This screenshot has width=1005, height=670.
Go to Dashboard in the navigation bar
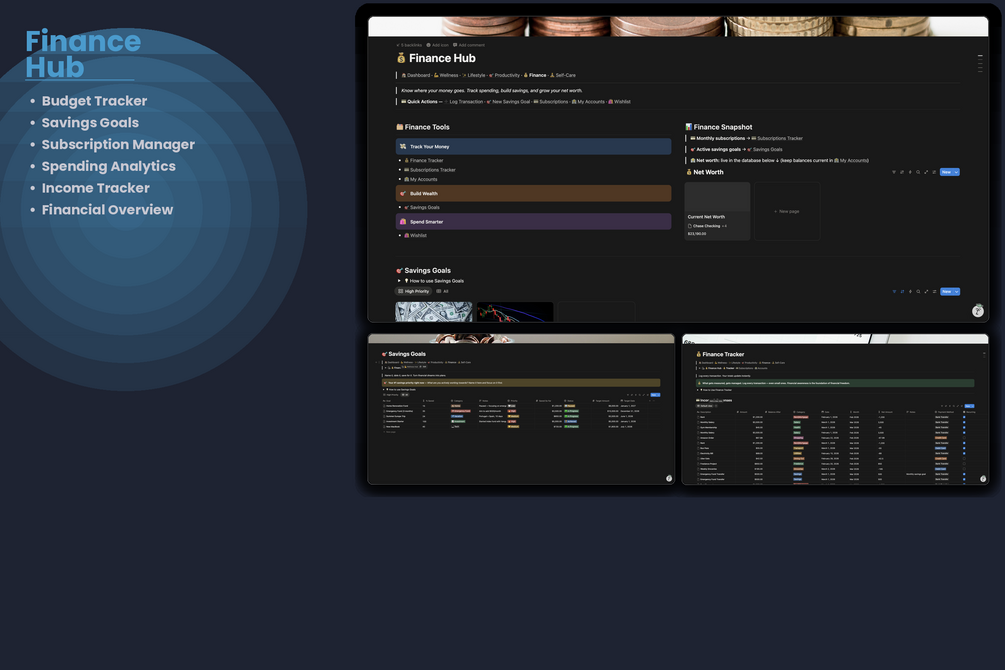[416, 76]
